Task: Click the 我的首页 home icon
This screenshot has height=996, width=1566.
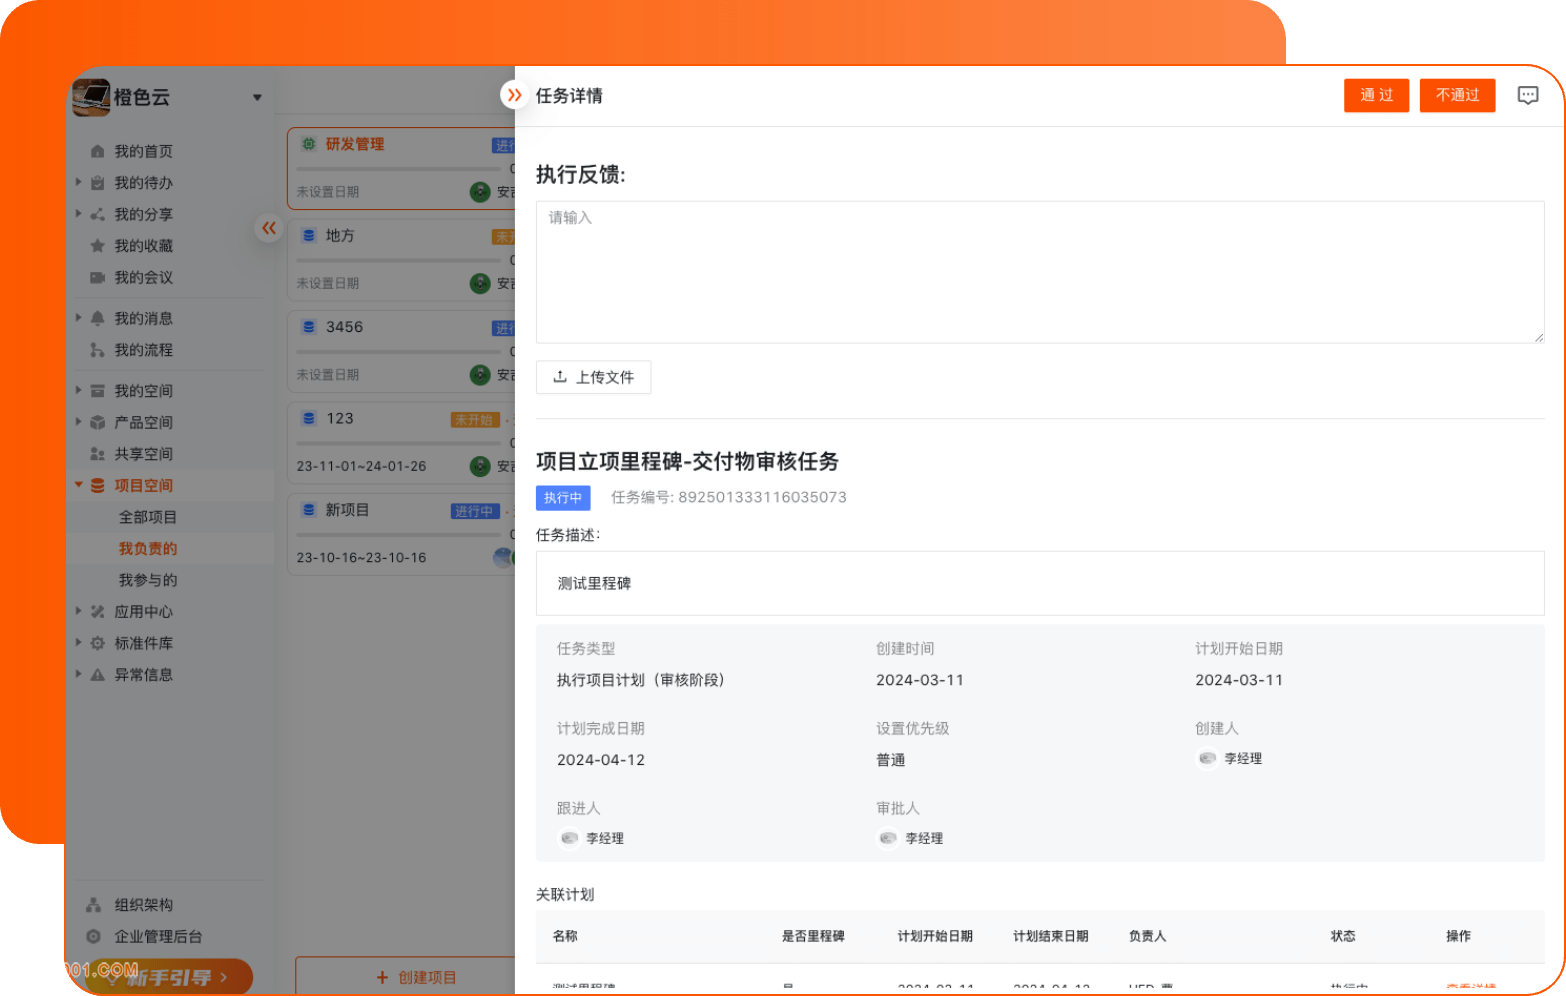Action: (97, 151)
